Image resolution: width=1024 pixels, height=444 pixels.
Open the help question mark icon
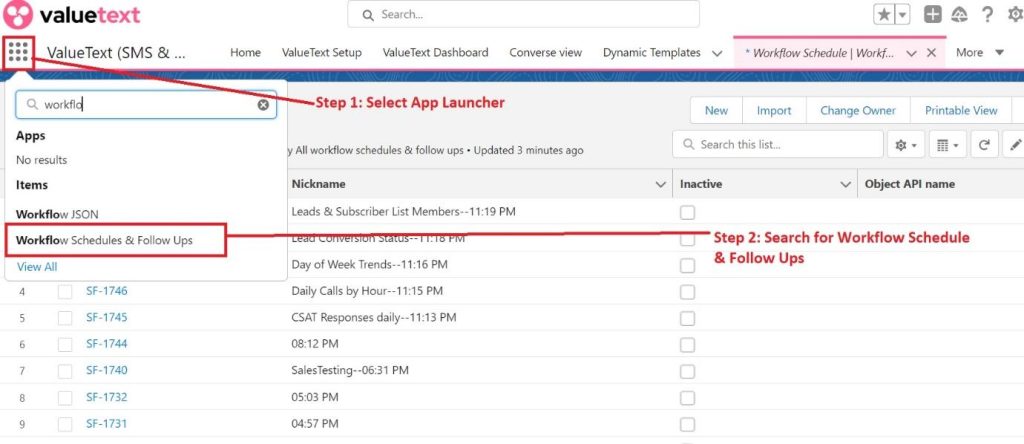pos(987,14)
